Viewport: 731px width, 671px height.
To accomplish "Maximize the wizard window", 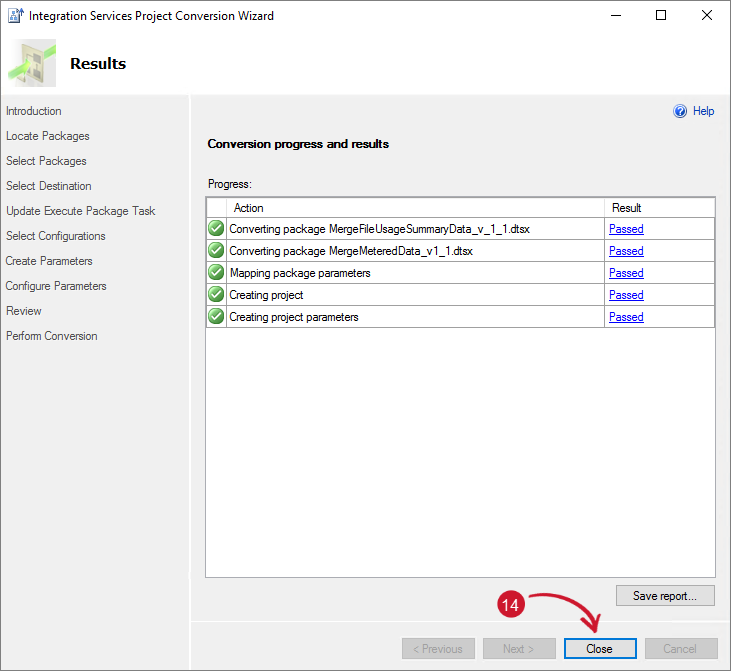I will click(661, 16).
